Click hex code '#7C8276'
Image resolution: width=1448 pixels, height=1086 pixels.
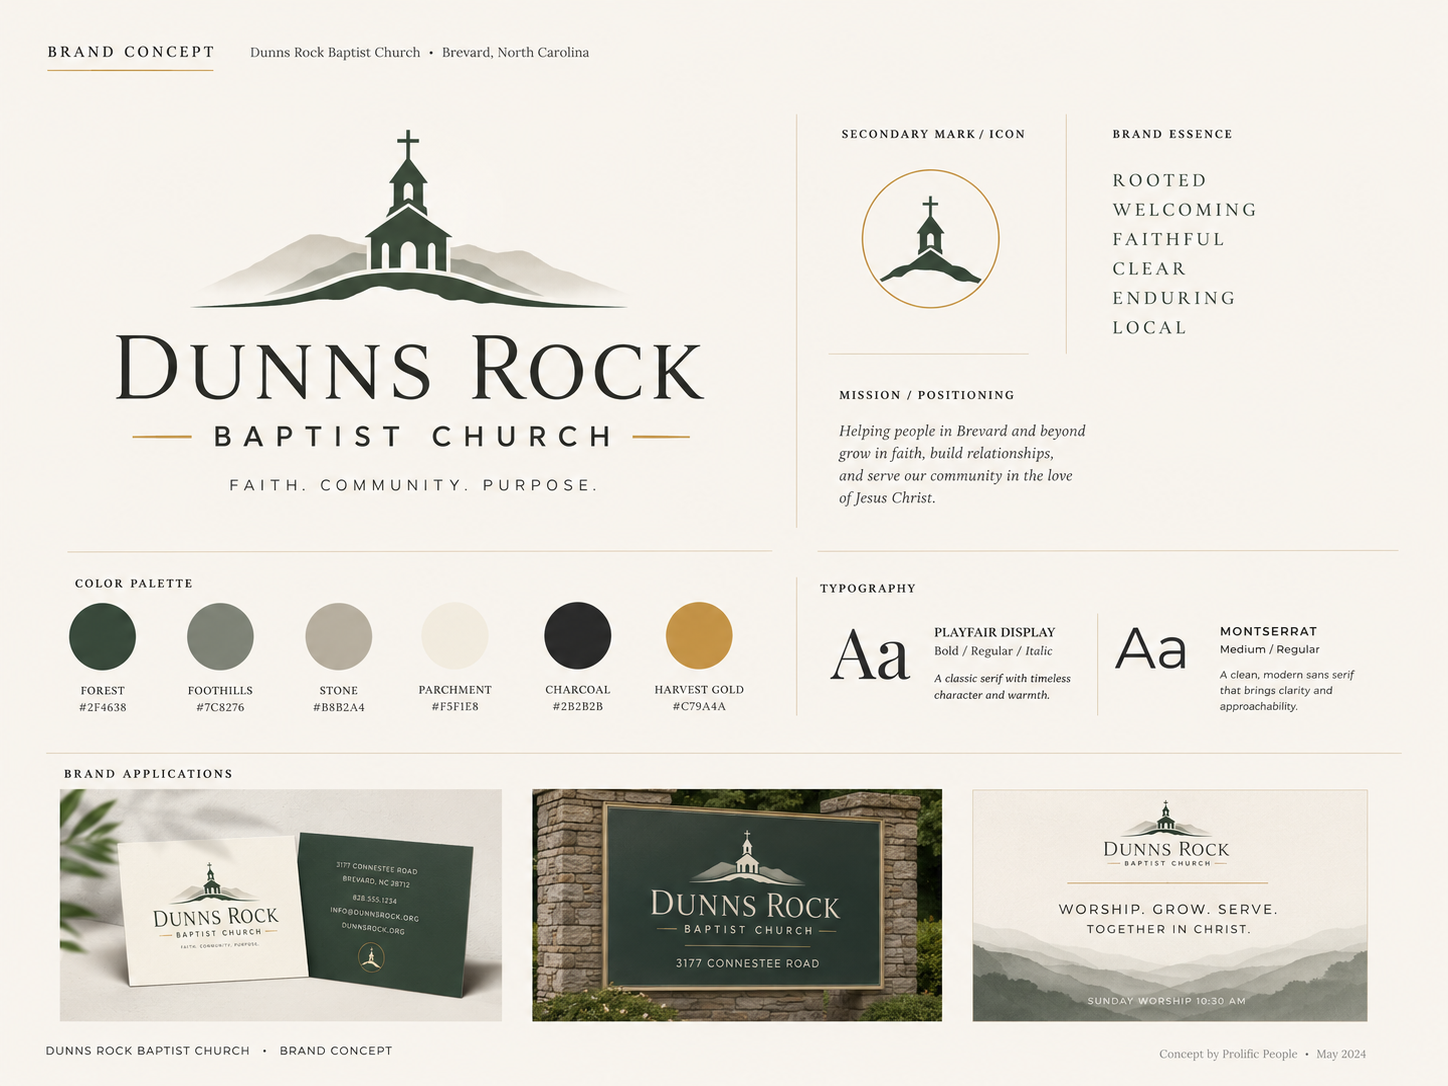(220, 707)
